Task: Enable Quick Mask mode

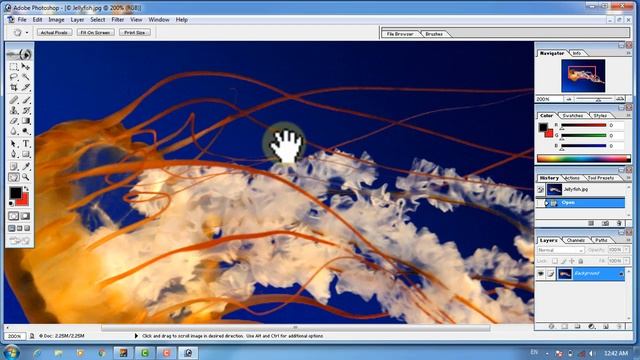Action: click(x=25, y=216)
